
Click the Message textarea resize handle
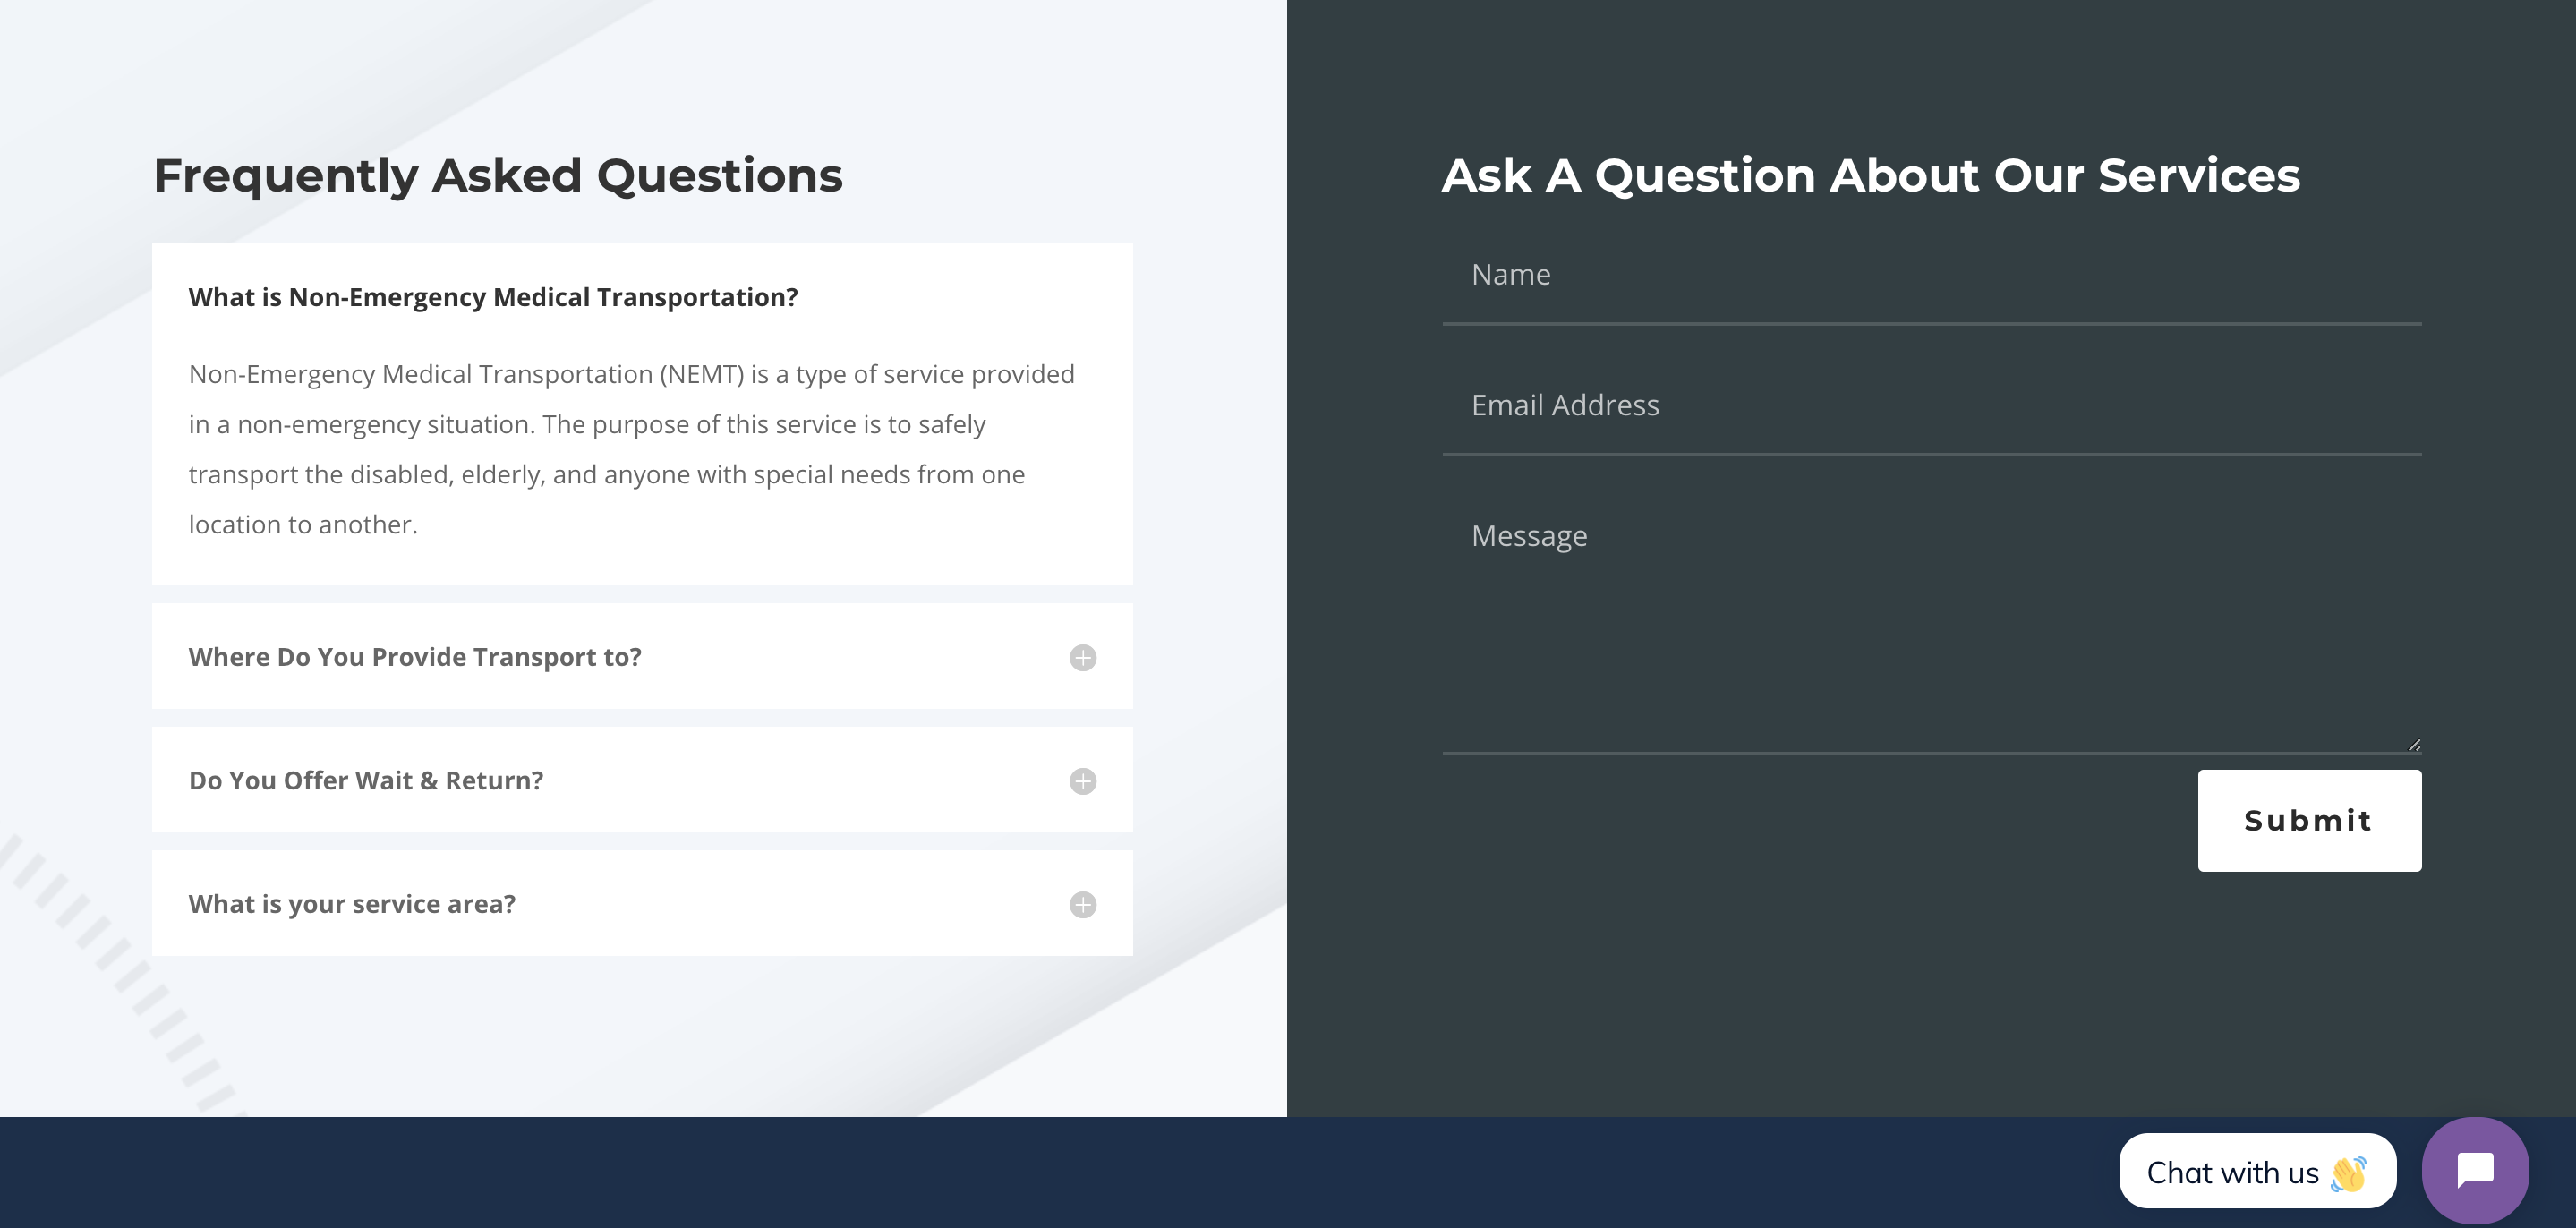pos(2413,745)
